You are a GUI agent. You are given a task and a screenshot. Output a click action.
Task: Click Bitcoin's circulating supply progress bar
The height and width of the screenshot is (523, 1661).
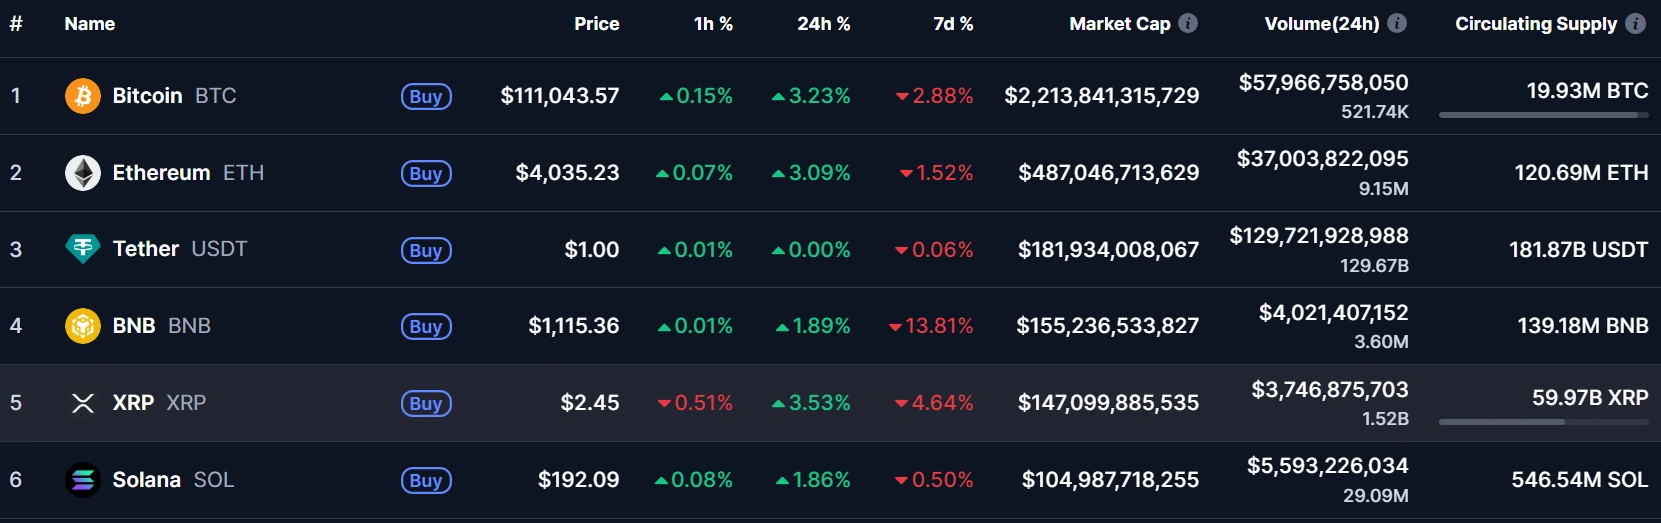1543,115
